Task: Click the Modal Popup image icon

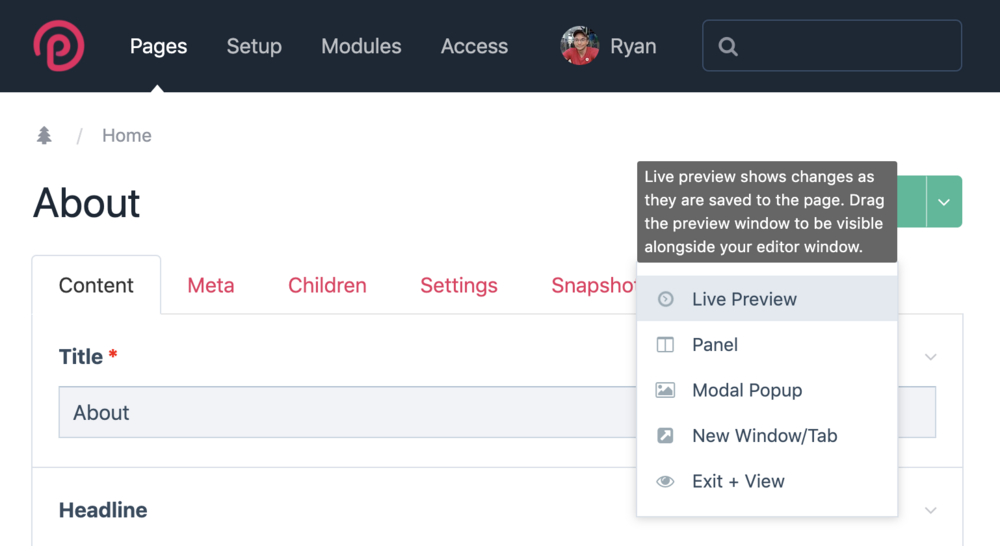Action: pyautogui.click(x=665, y=390)
